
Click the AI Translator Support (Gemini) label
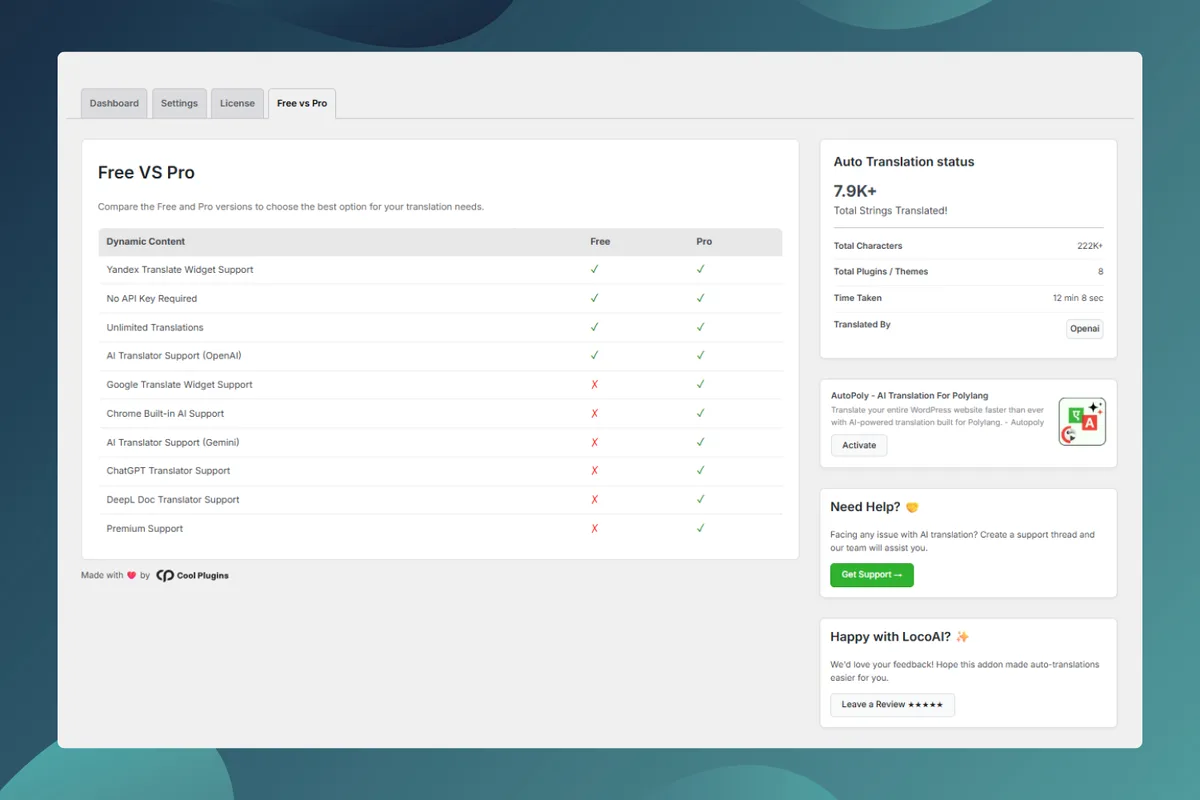tap(173, 442)
